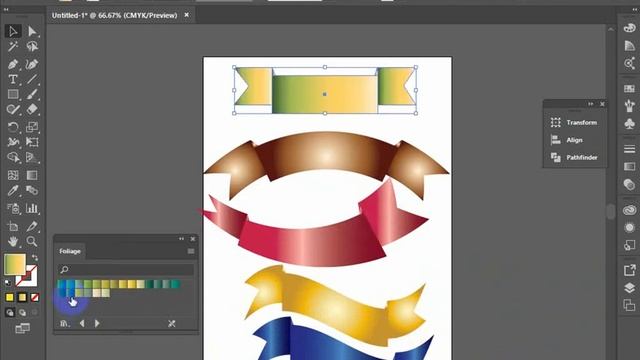
Task: Select the Column Graph tool
Action: [32, 209]
